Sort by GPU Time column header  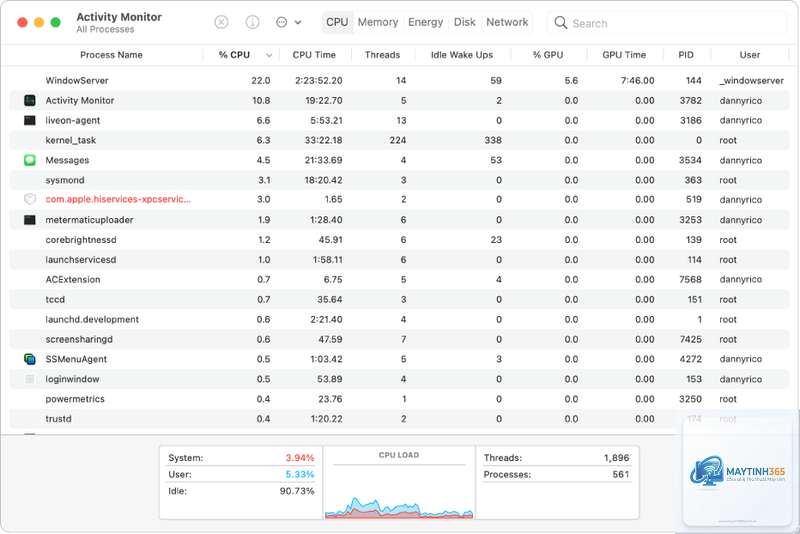624,55
